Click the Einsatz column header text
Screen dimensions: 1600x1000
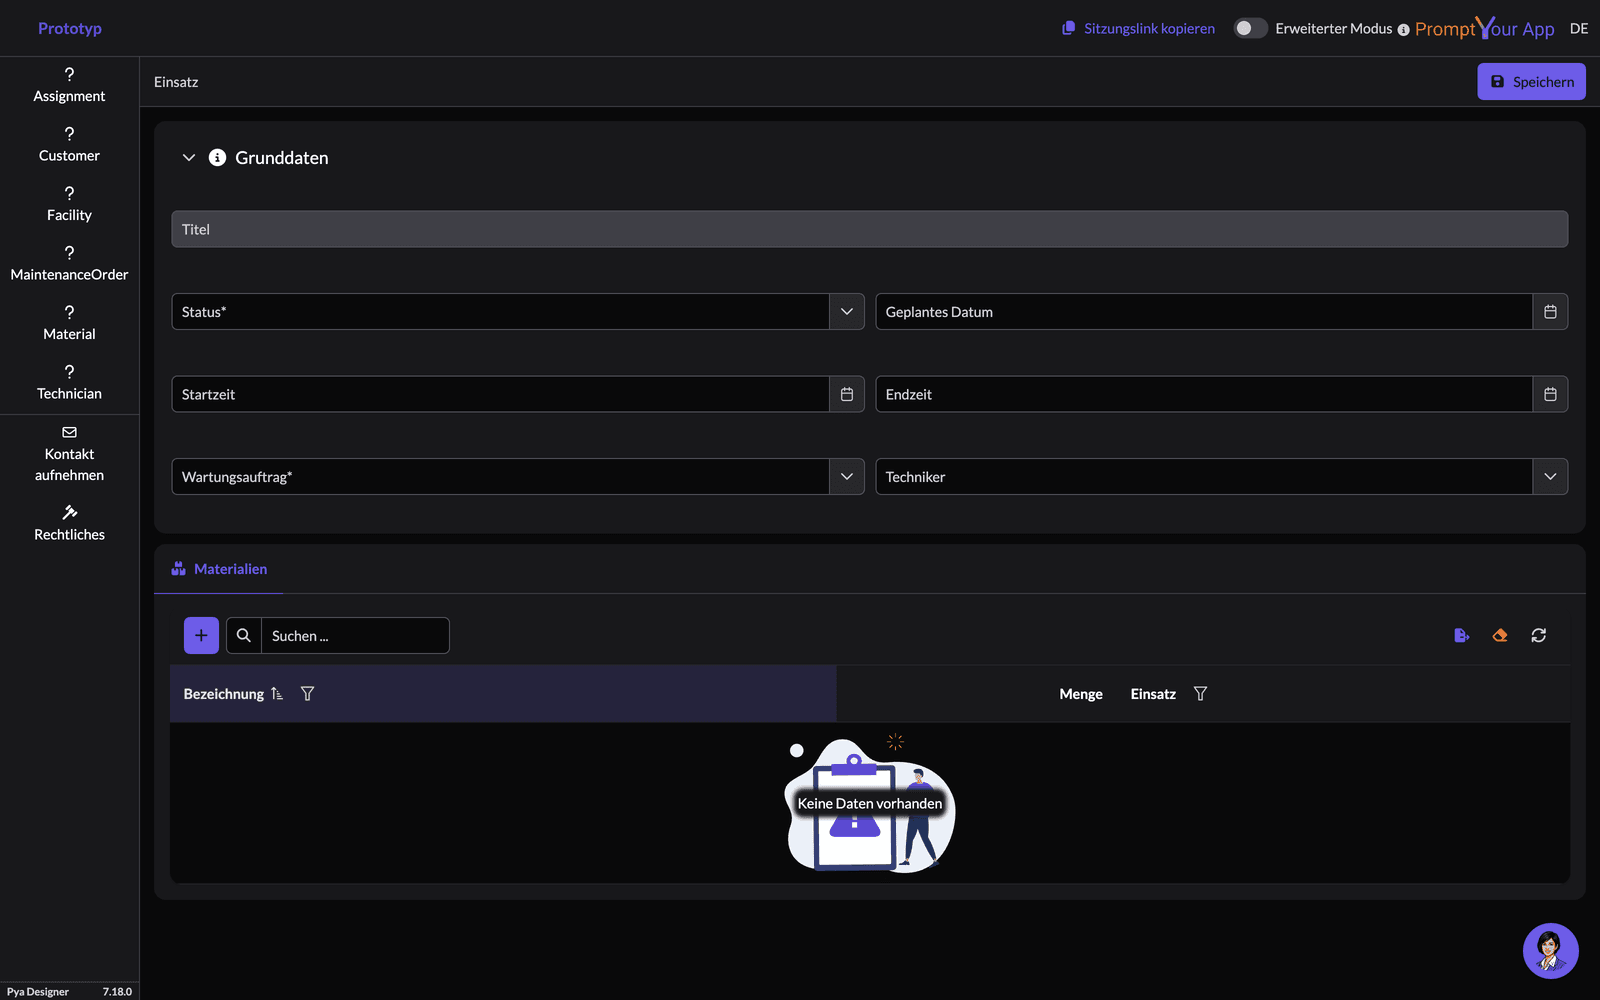1153,694
